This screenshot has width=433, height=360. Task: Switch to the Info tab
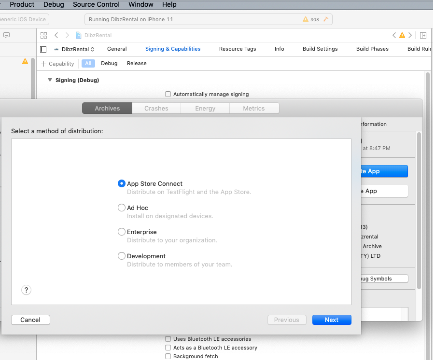point(279,49)
